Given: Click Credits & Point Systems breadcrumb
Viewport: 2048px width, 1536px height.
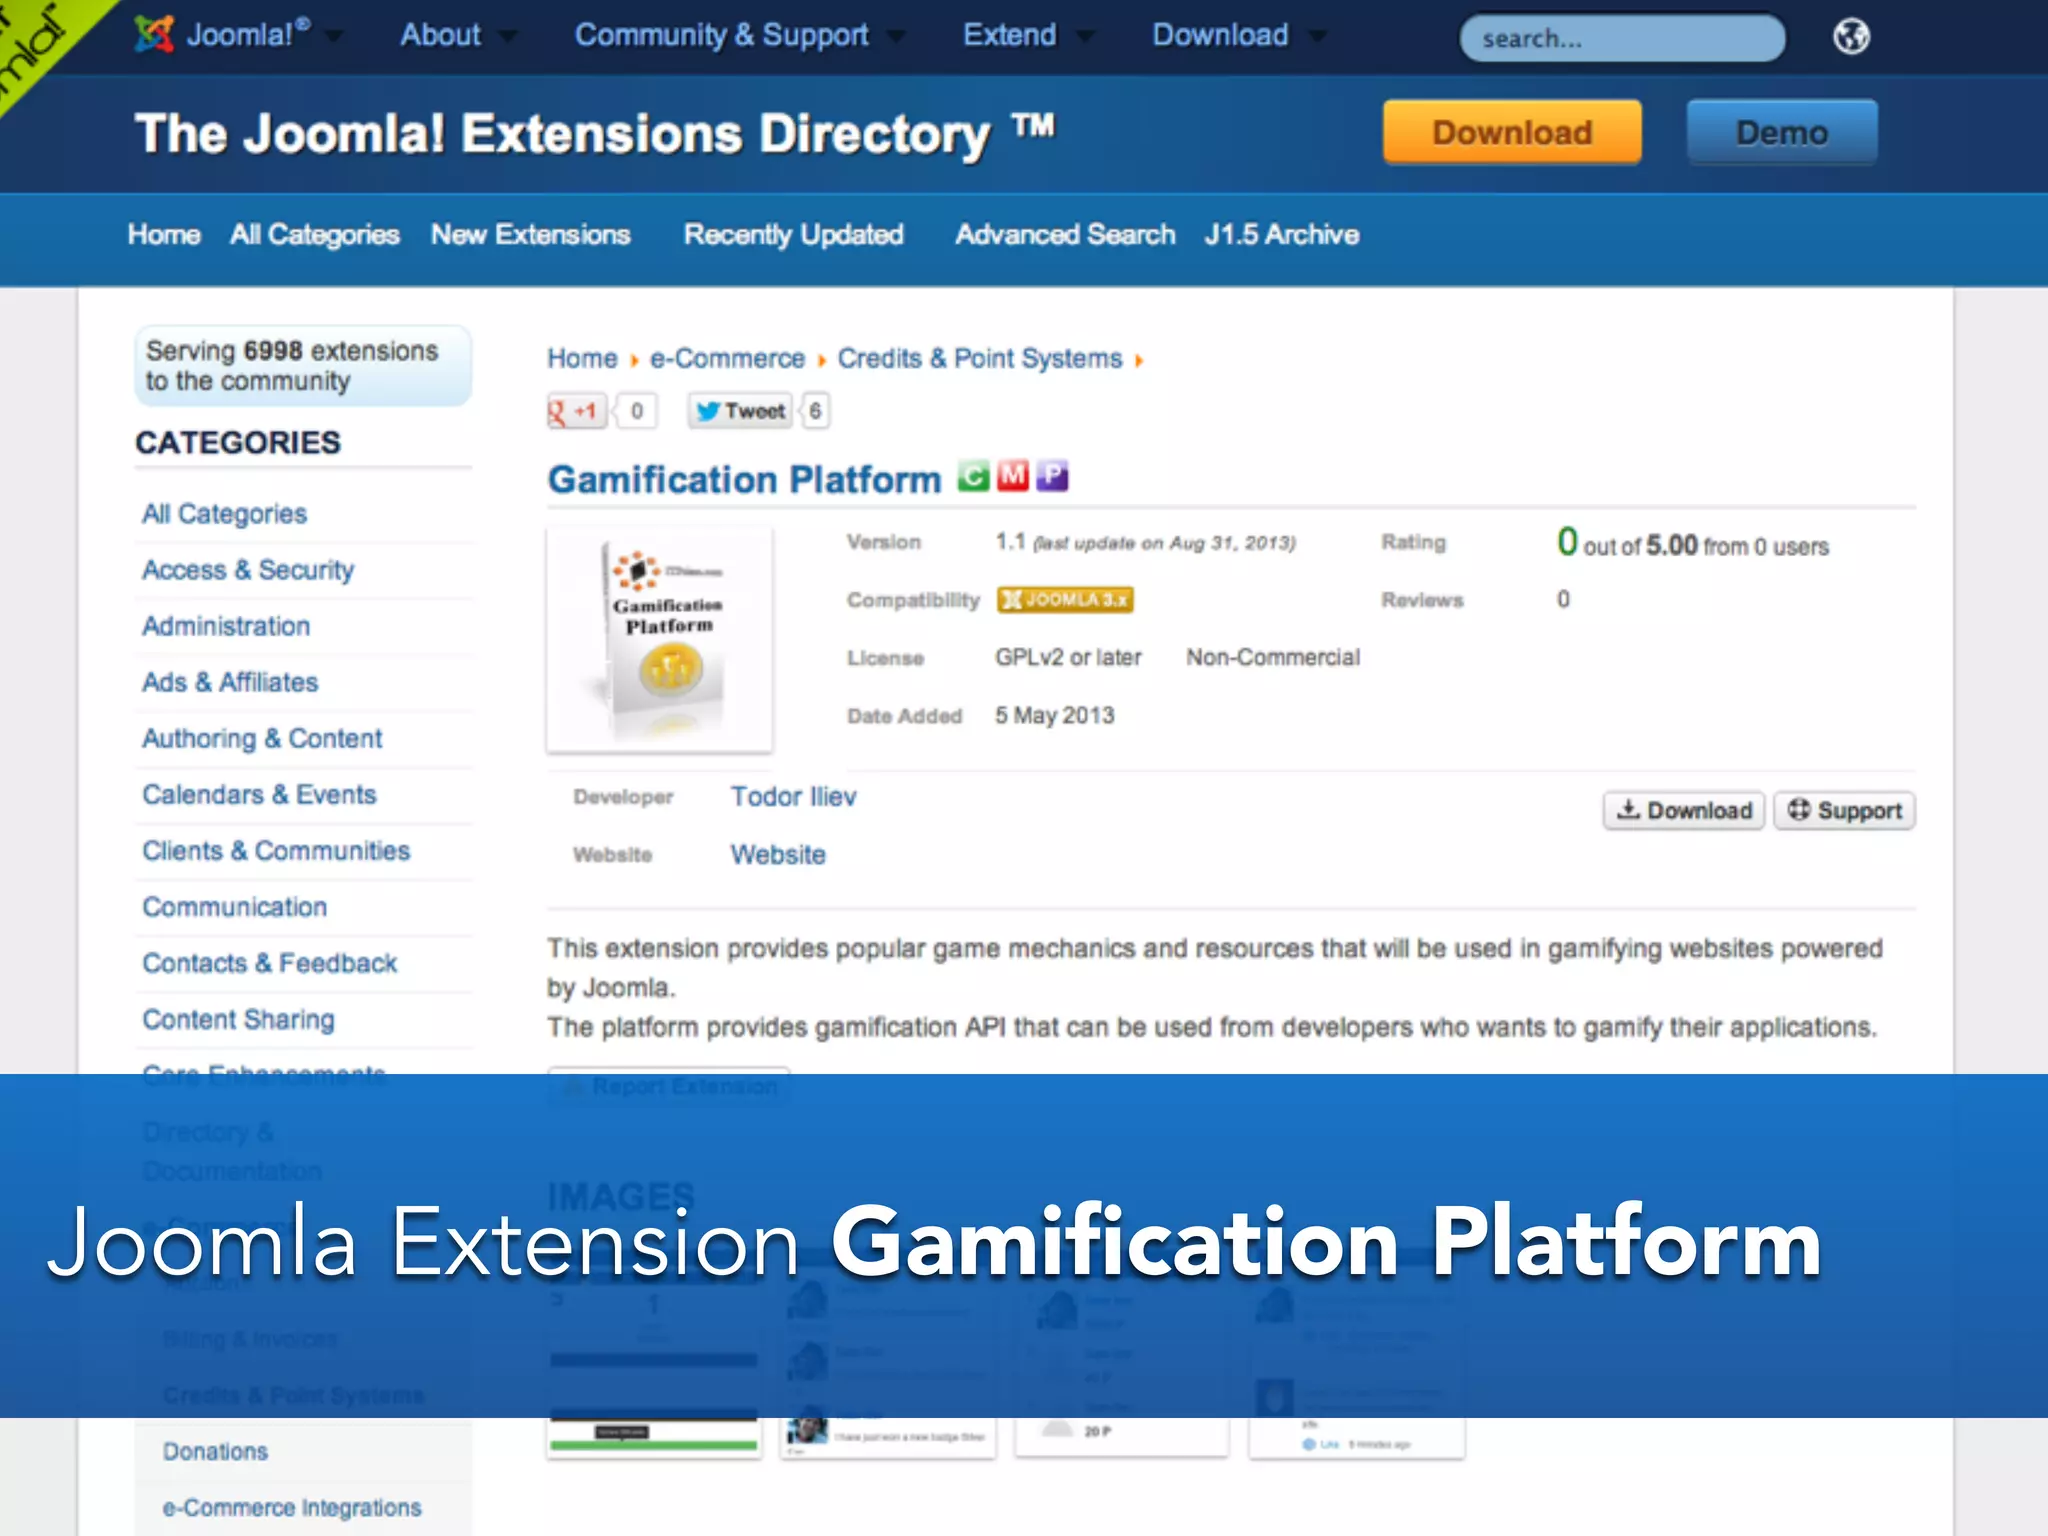Looking at the screenshot, I should [980, 358].
